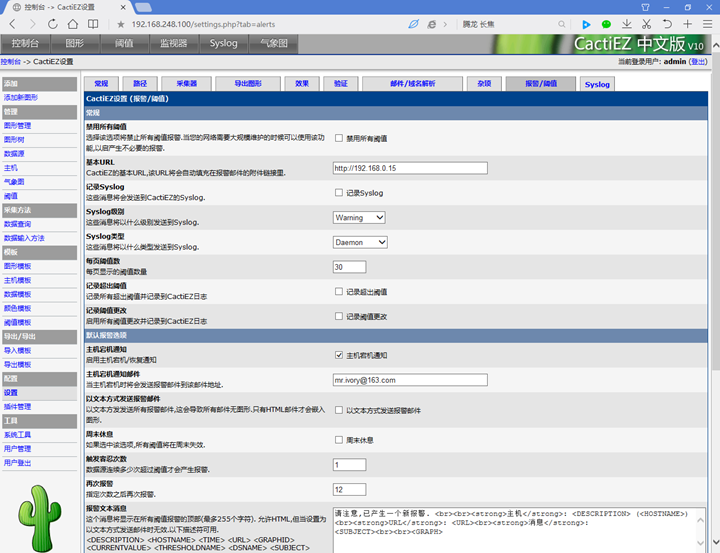Open 数据源 sidebar link

click(14, 153)
